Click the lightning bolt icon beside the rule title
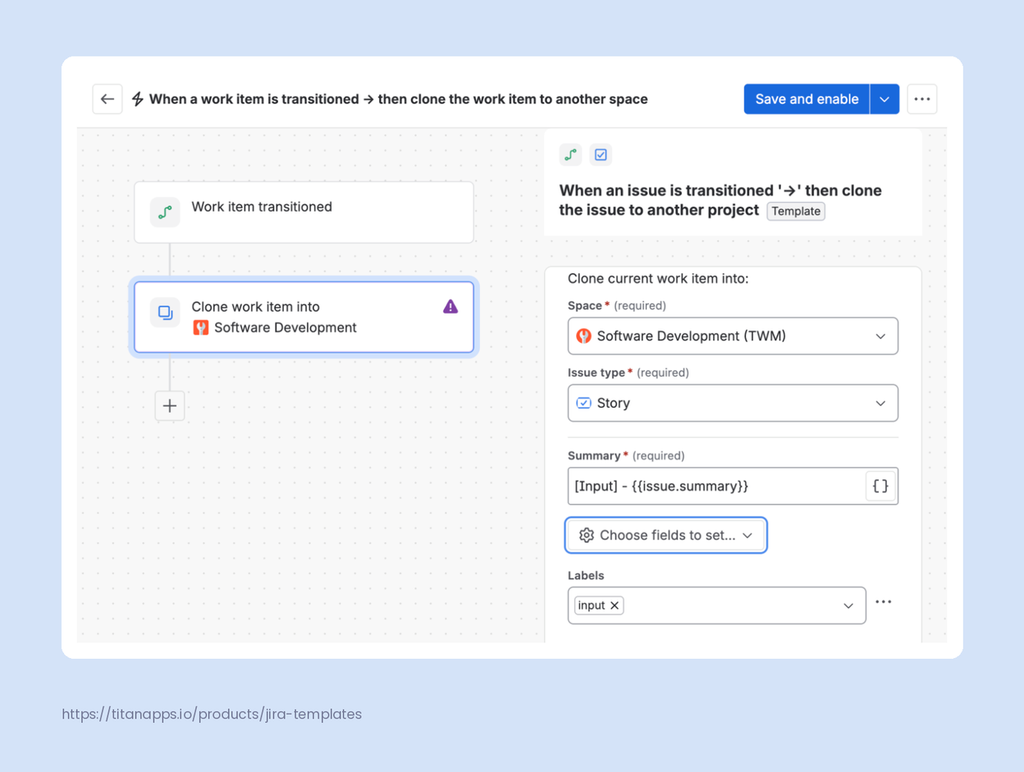The width and height of the screenshot is (1024, 772). point(138,99)
